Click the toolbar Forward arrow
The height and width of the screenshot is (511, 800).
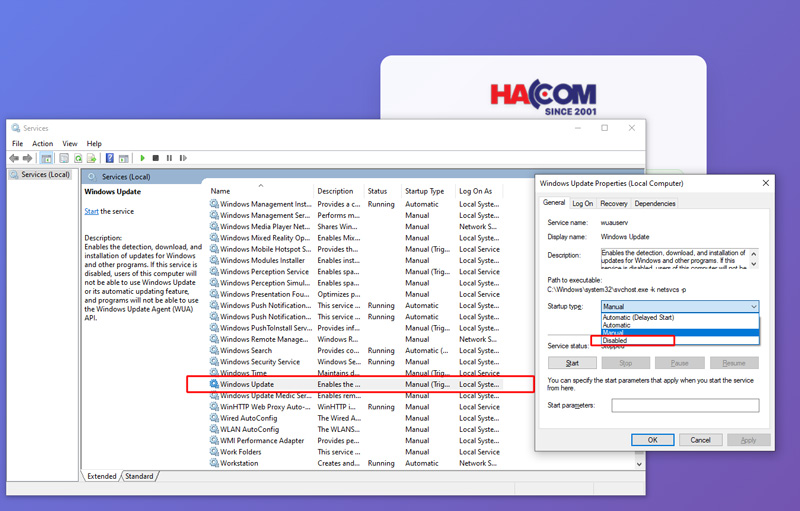28,159
